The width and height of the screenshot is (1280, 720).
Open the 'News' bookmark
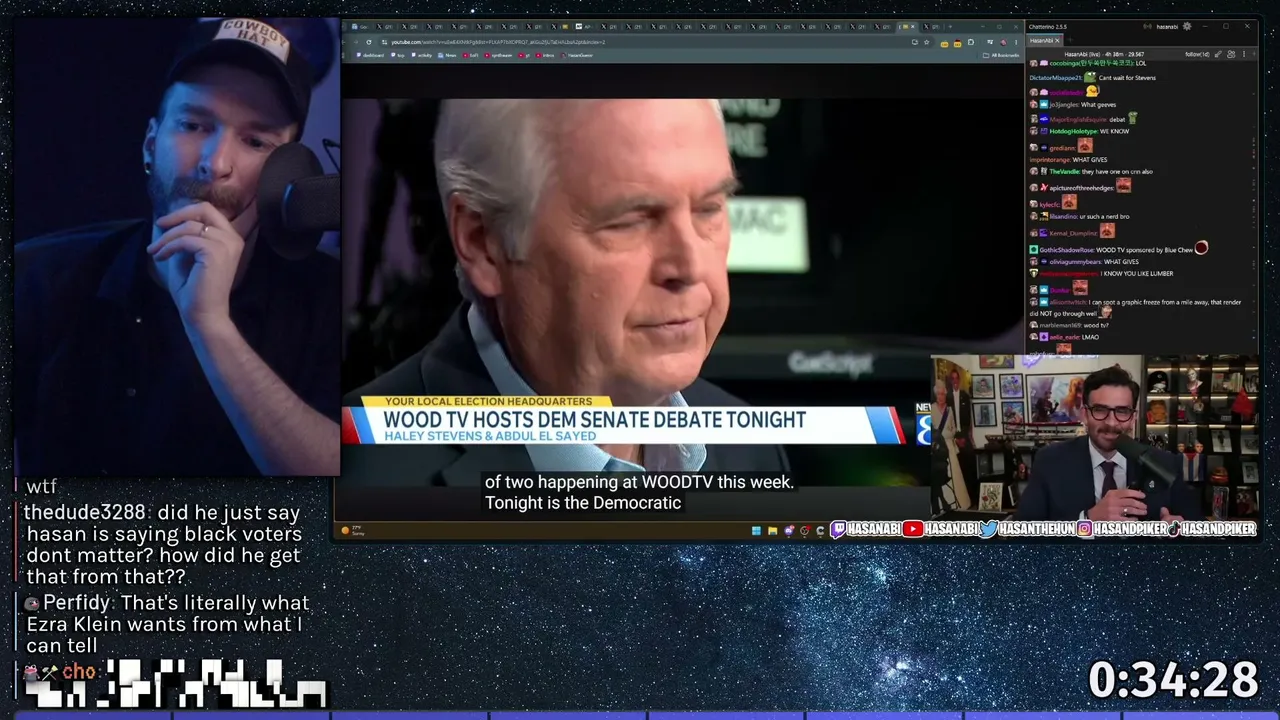point(449,55)
